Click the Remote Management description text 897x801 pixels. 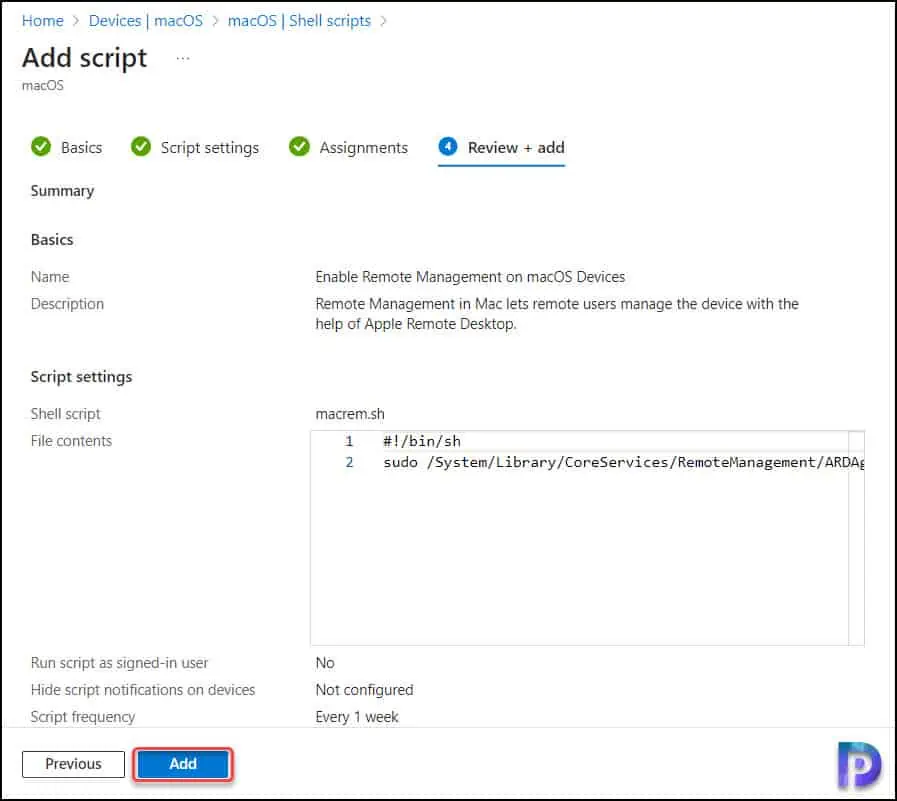pos(557,314)
